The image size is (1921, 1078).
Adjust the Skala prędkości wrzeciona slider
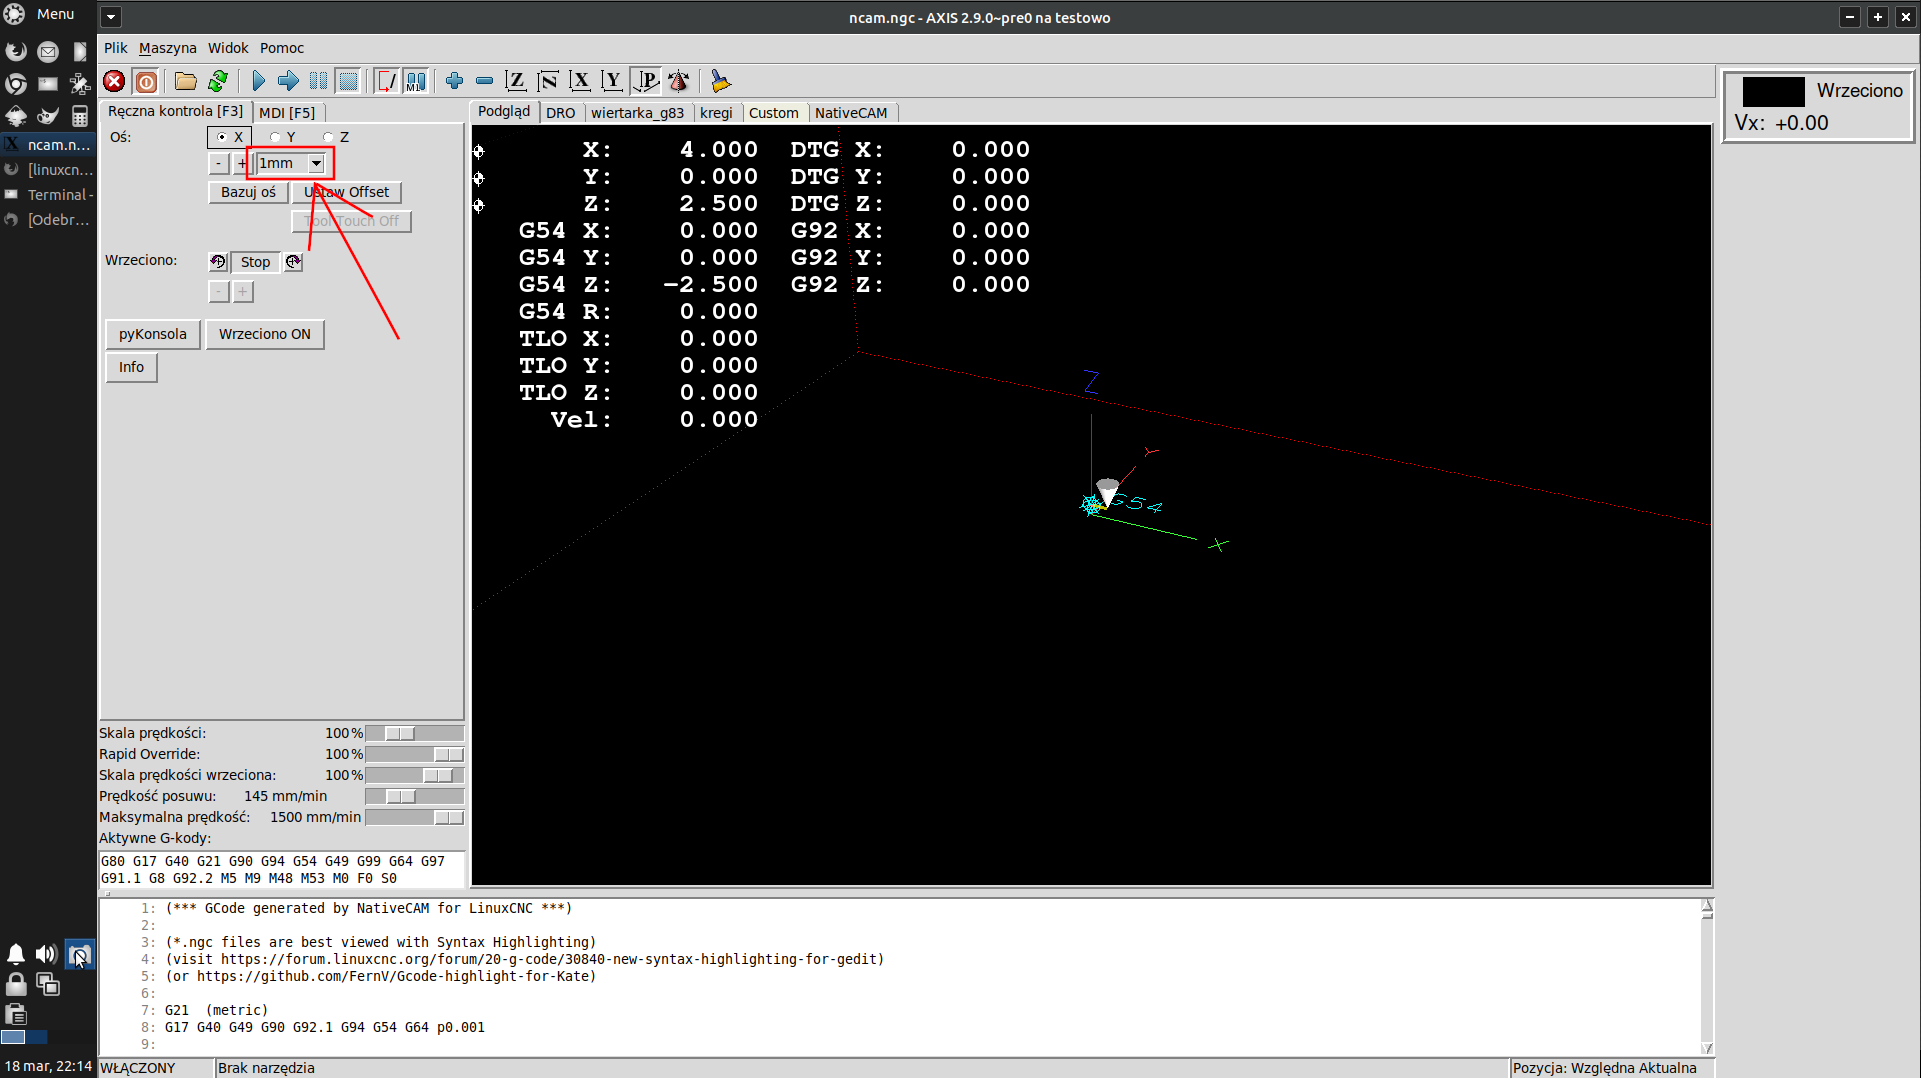(x=414, y=775)
